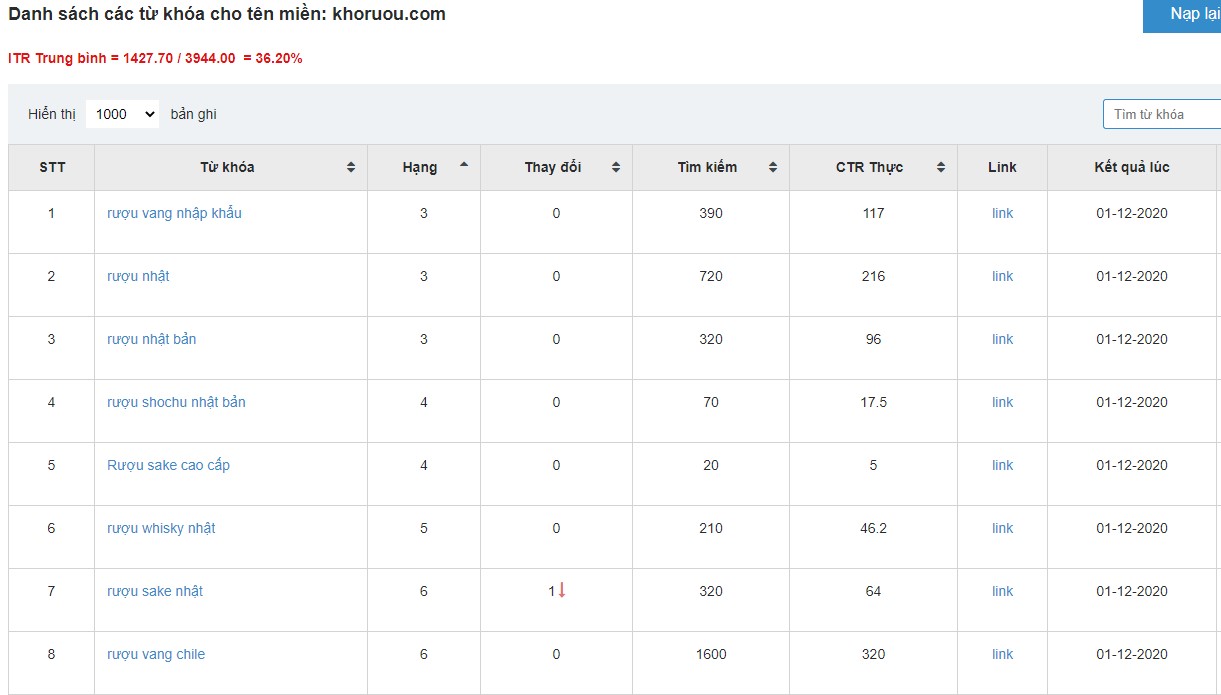Open link for rượu vang nhập khẩu row
Screen dimensions: 1221x695
click(x=1002, y=213)
